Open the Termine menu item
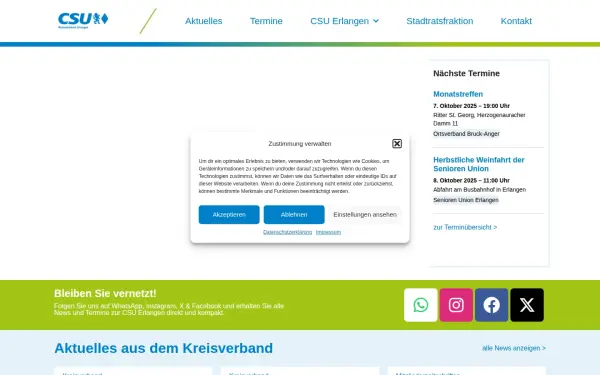Viewport: 600px width, 375px height. click(266, 21)
